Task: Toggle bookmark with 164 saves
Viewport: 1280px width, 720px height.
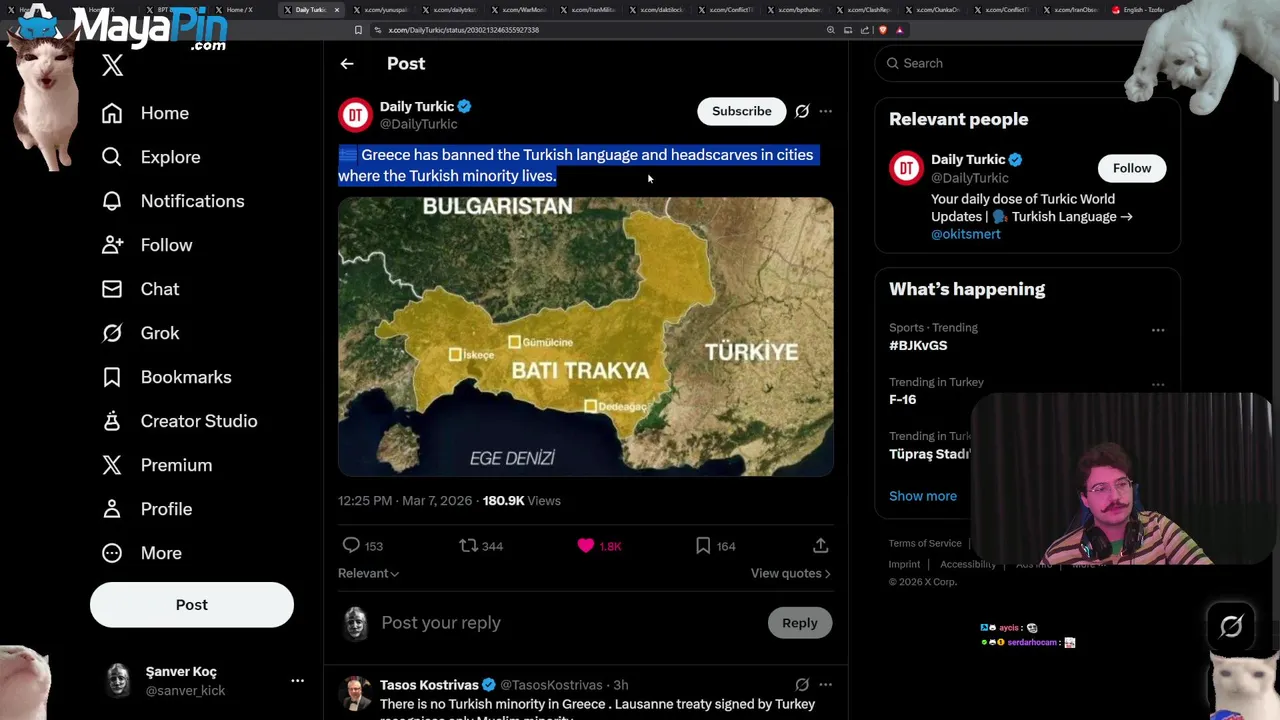Action: 703,545
